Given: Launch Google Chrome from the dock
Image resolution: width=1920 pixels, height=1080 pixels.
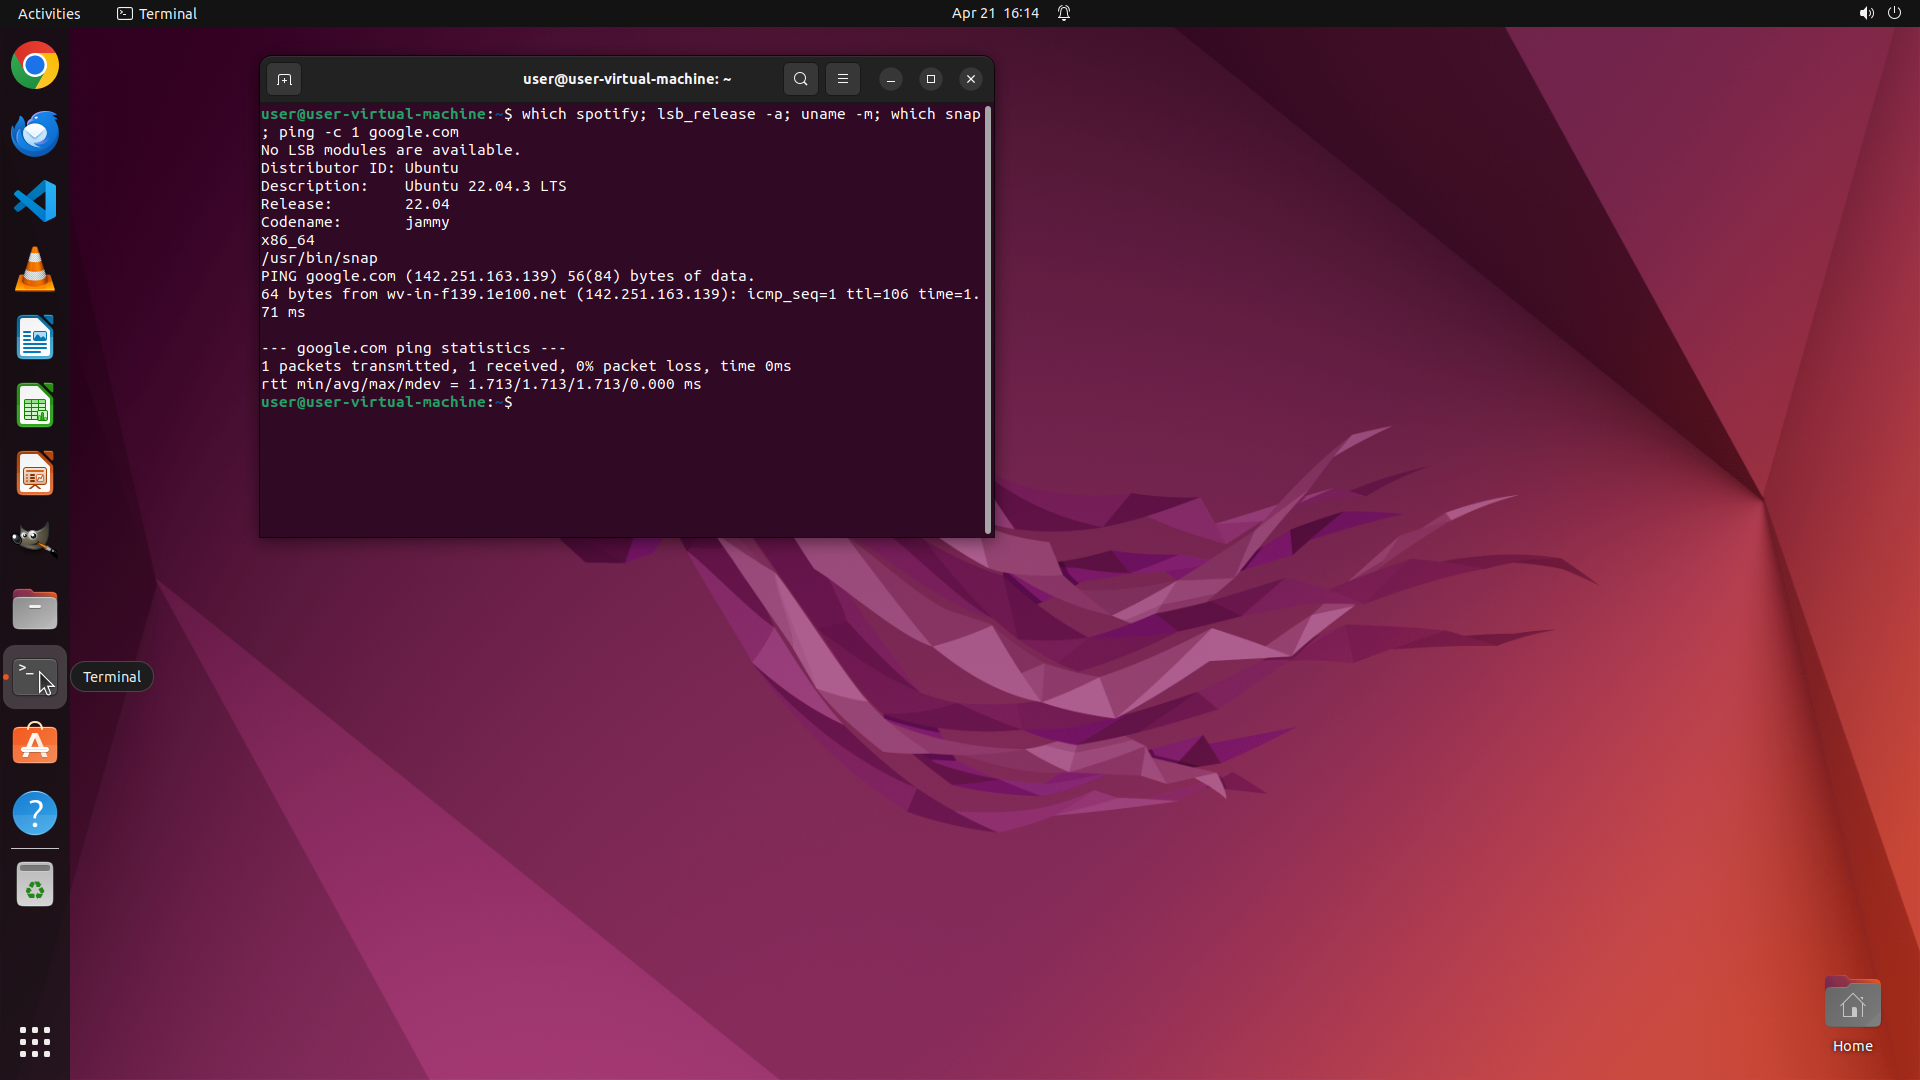Looking at the screenshot, I should click(x=35, y=66).
